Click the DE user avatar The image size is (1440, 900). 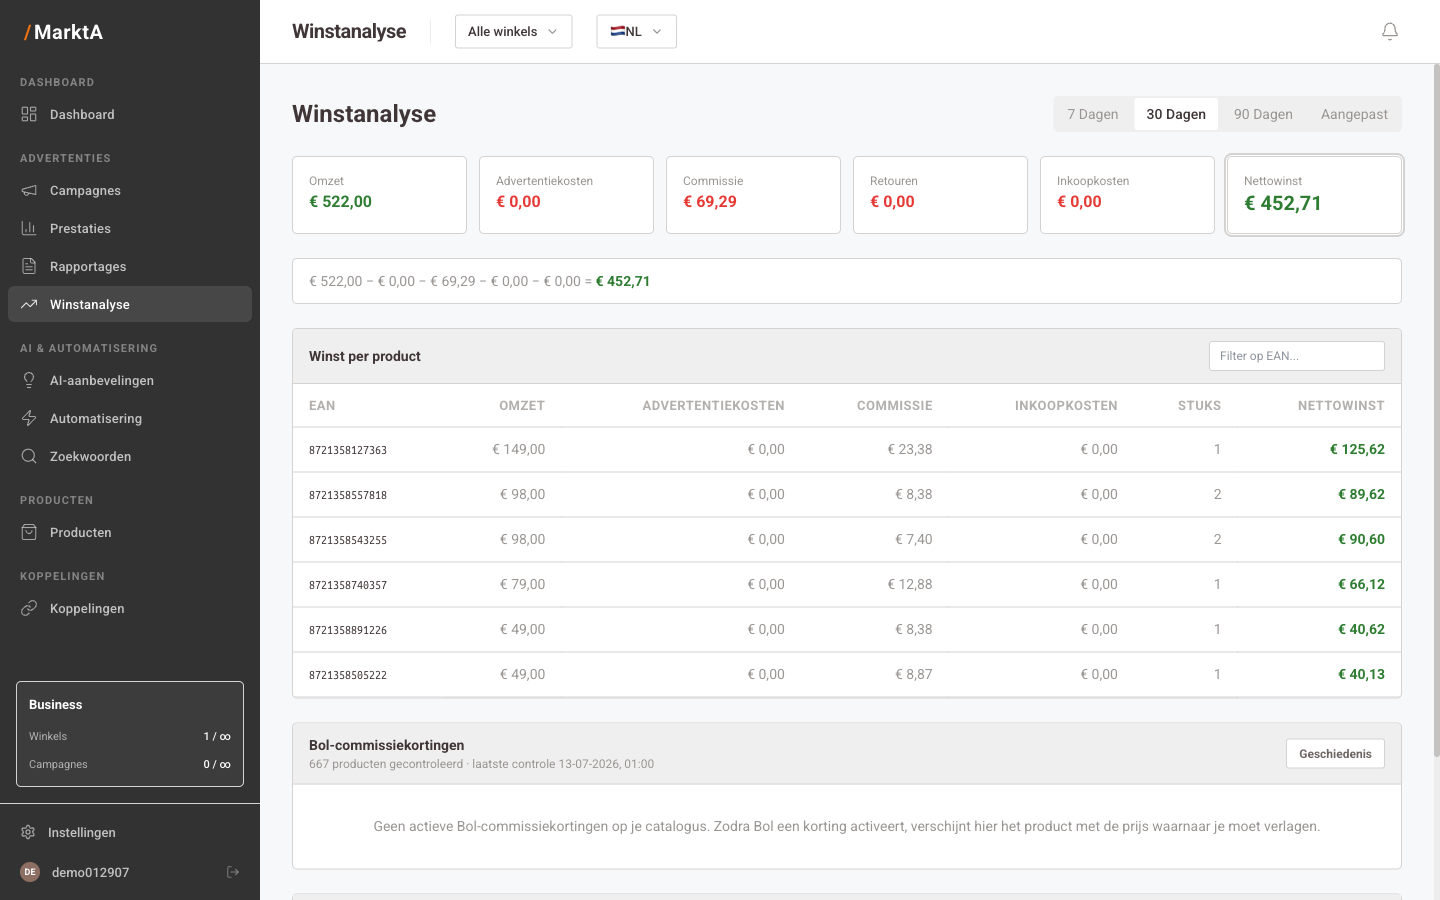click(30, 872)
